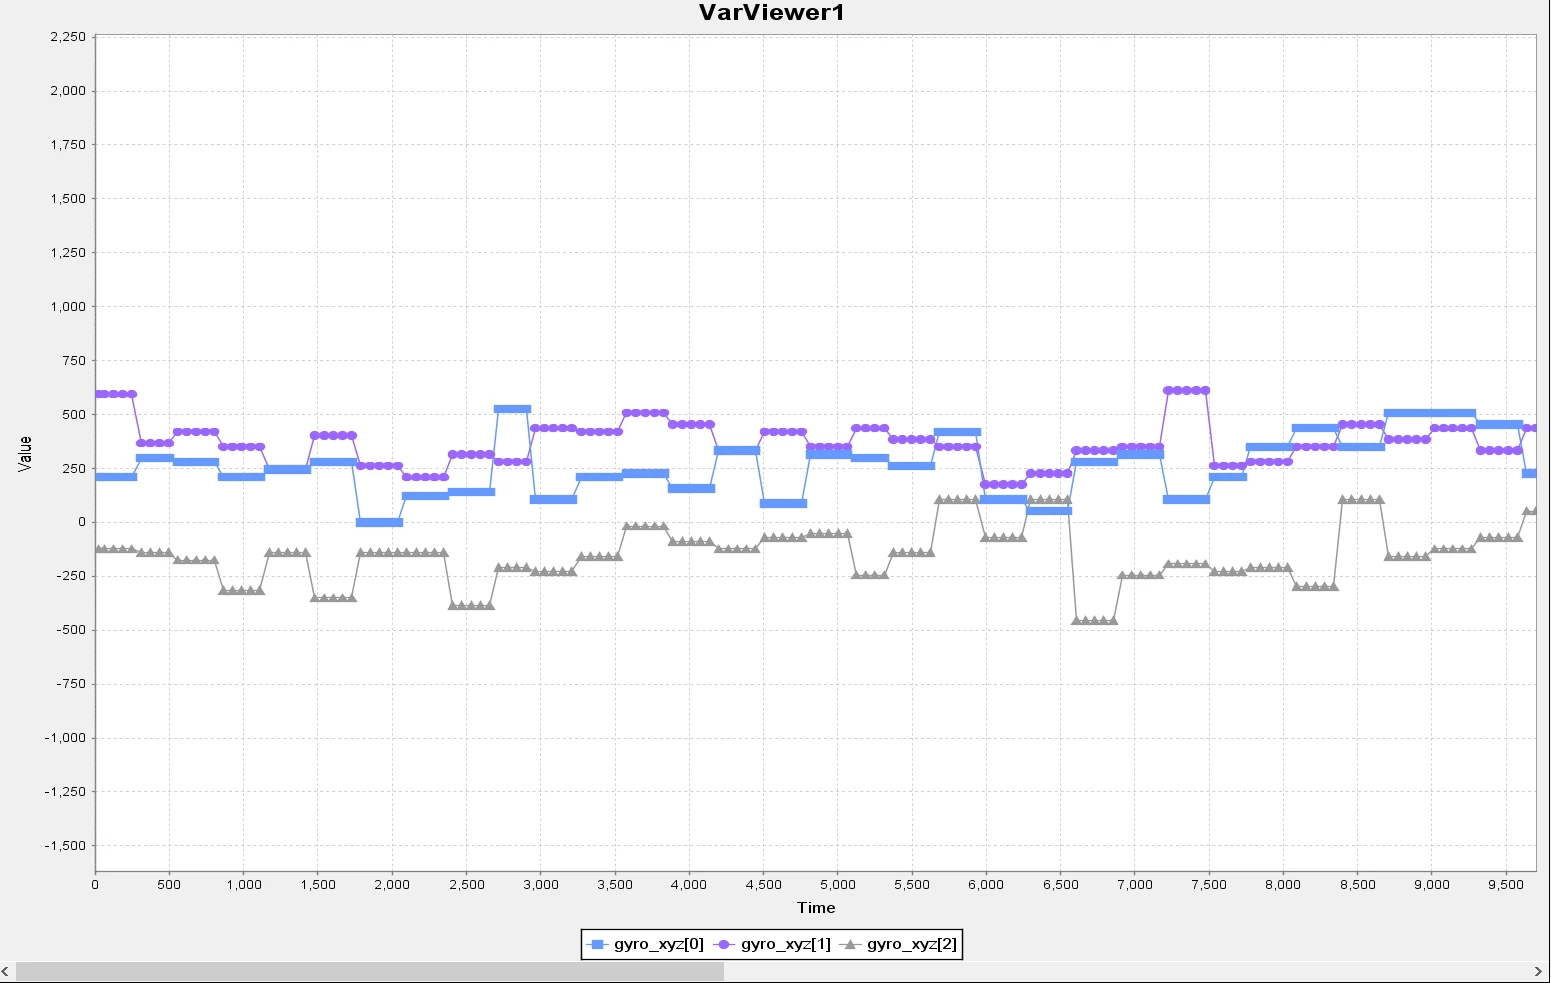The width and height of the screenshot is (1551, 983).
Task: Click the Time axis label
Action: click(816, 908)
